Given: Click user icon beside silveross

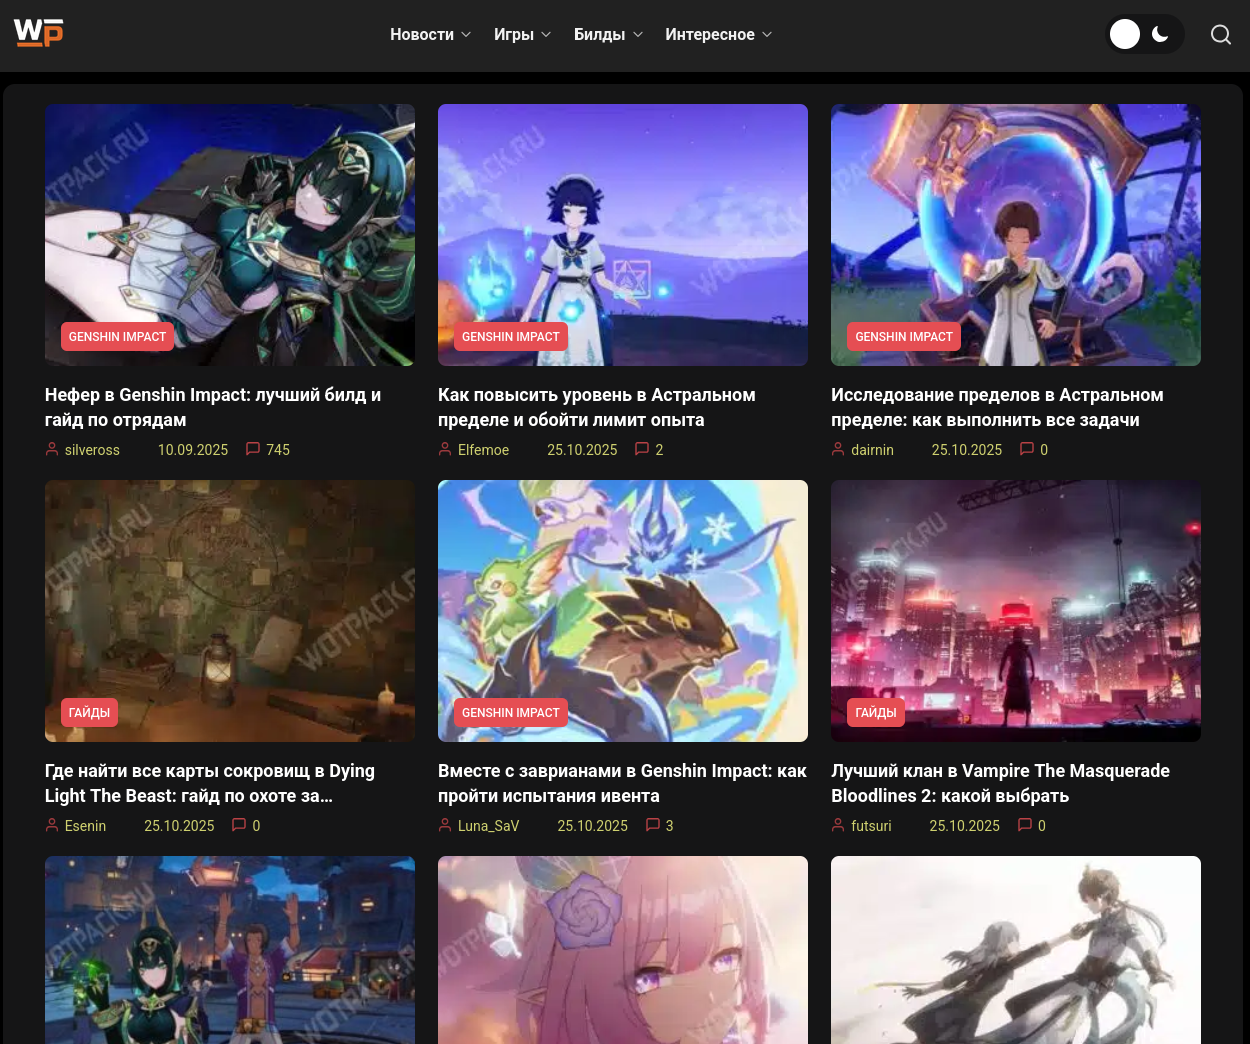Looking at the screenshot, I should (52, 449).
